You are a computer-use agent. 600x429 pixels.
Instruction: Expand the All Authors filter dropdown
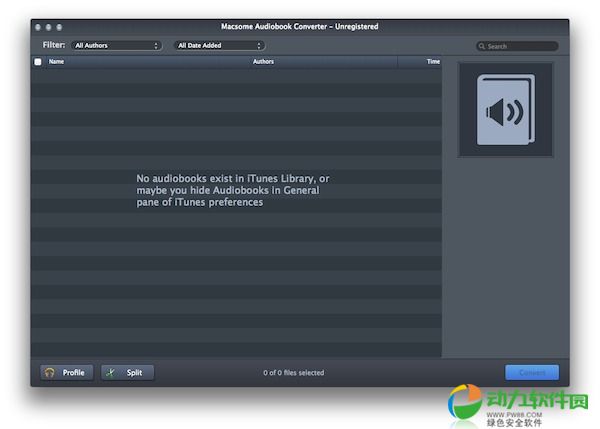pos(116,46)
